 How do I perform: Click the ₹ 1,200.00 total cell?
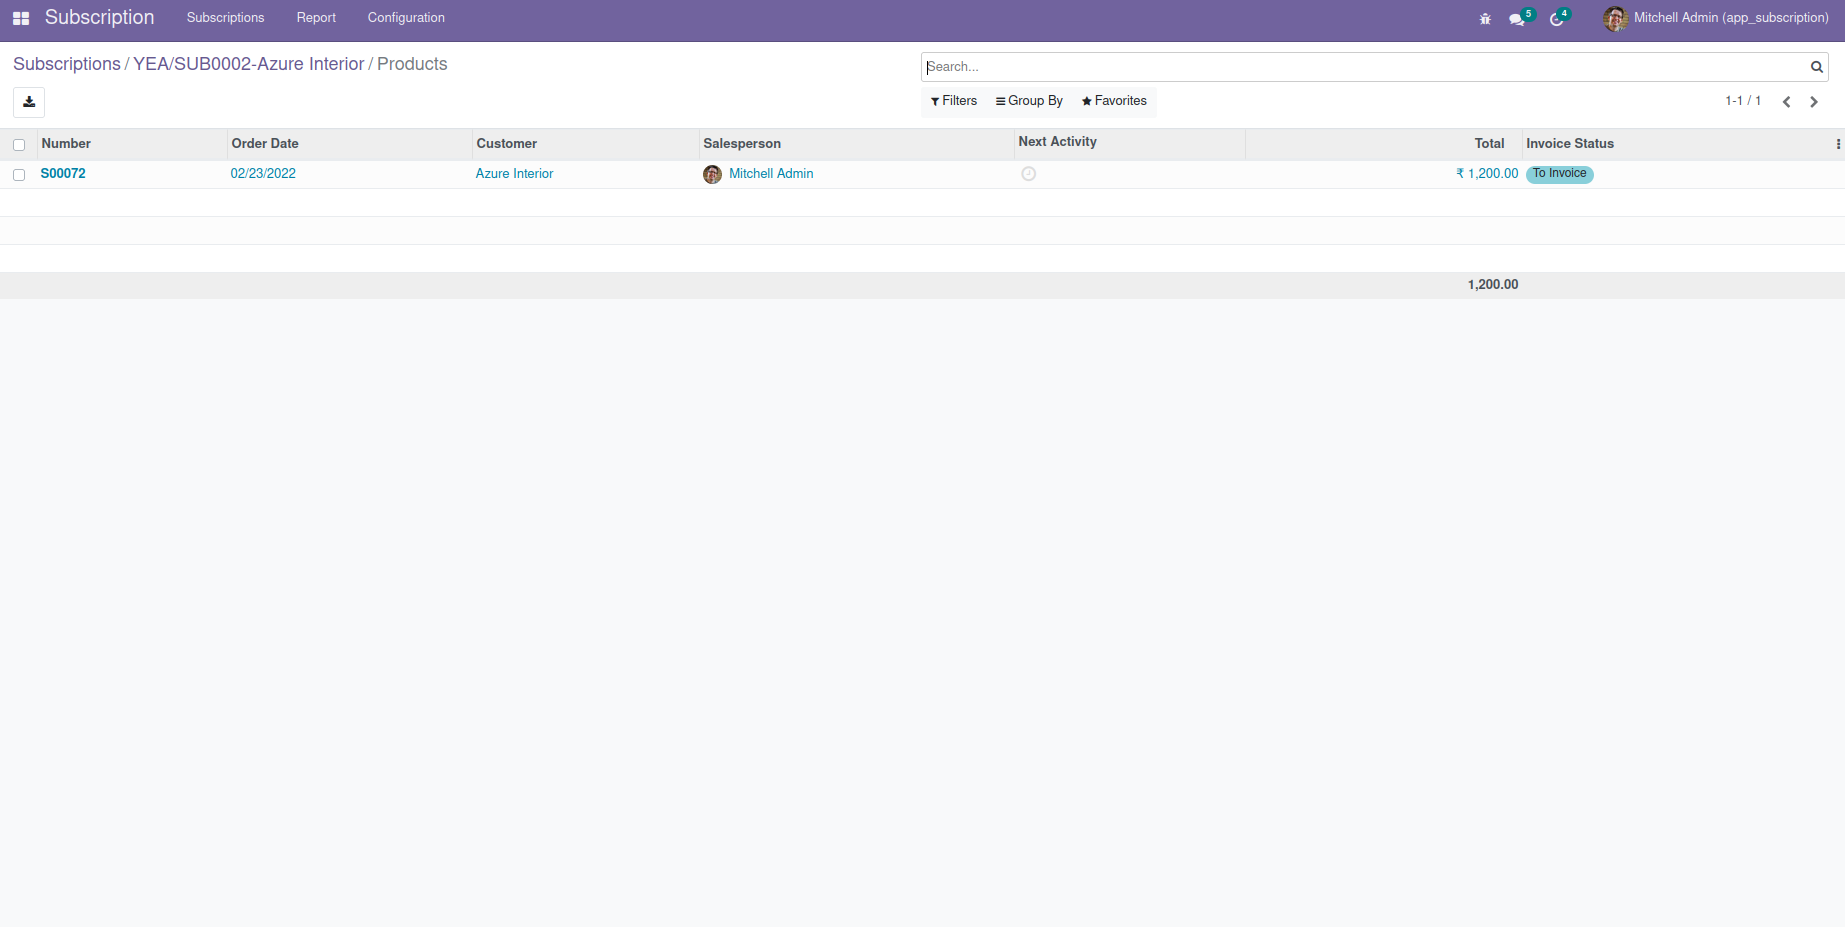[1487, 174]
